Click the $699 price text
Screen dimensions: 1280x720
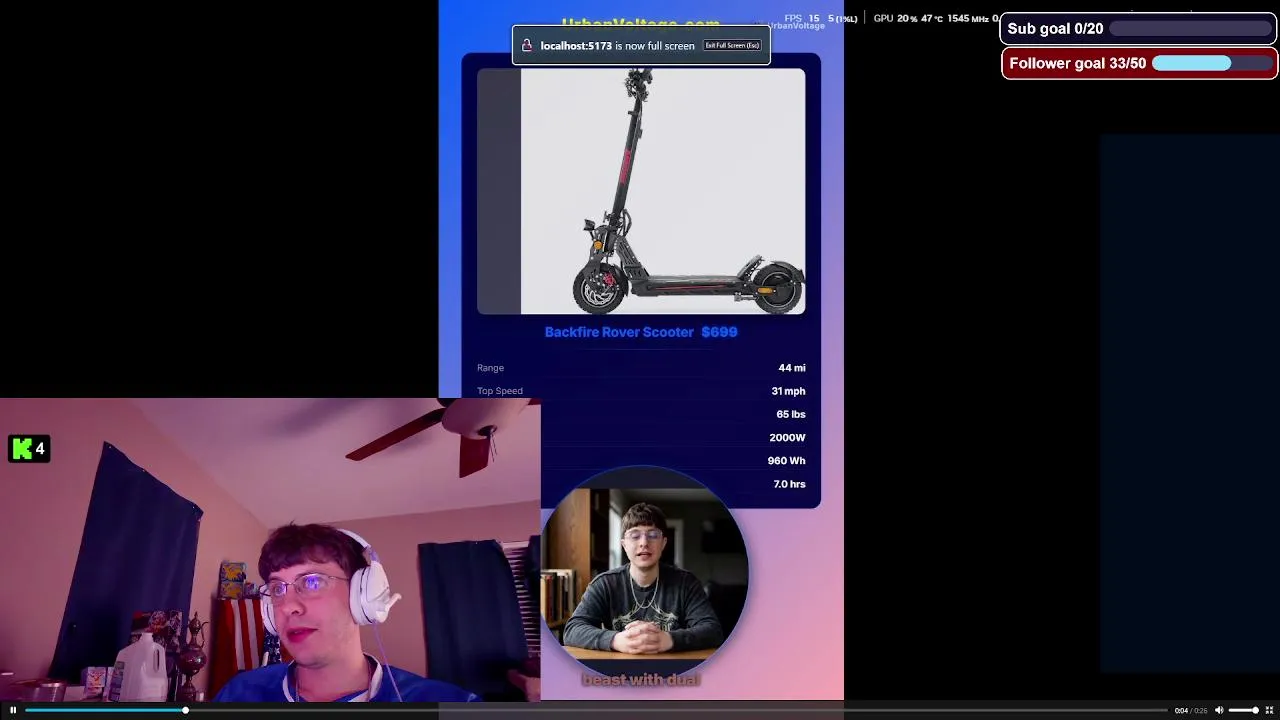pos(719,332)
